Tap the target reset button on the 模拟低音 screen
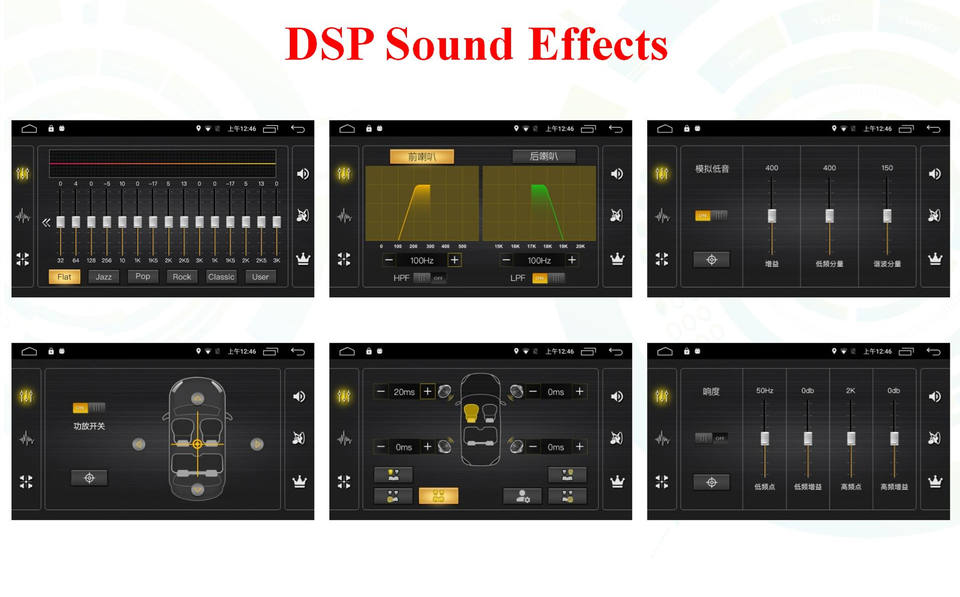 click(711, 260)
